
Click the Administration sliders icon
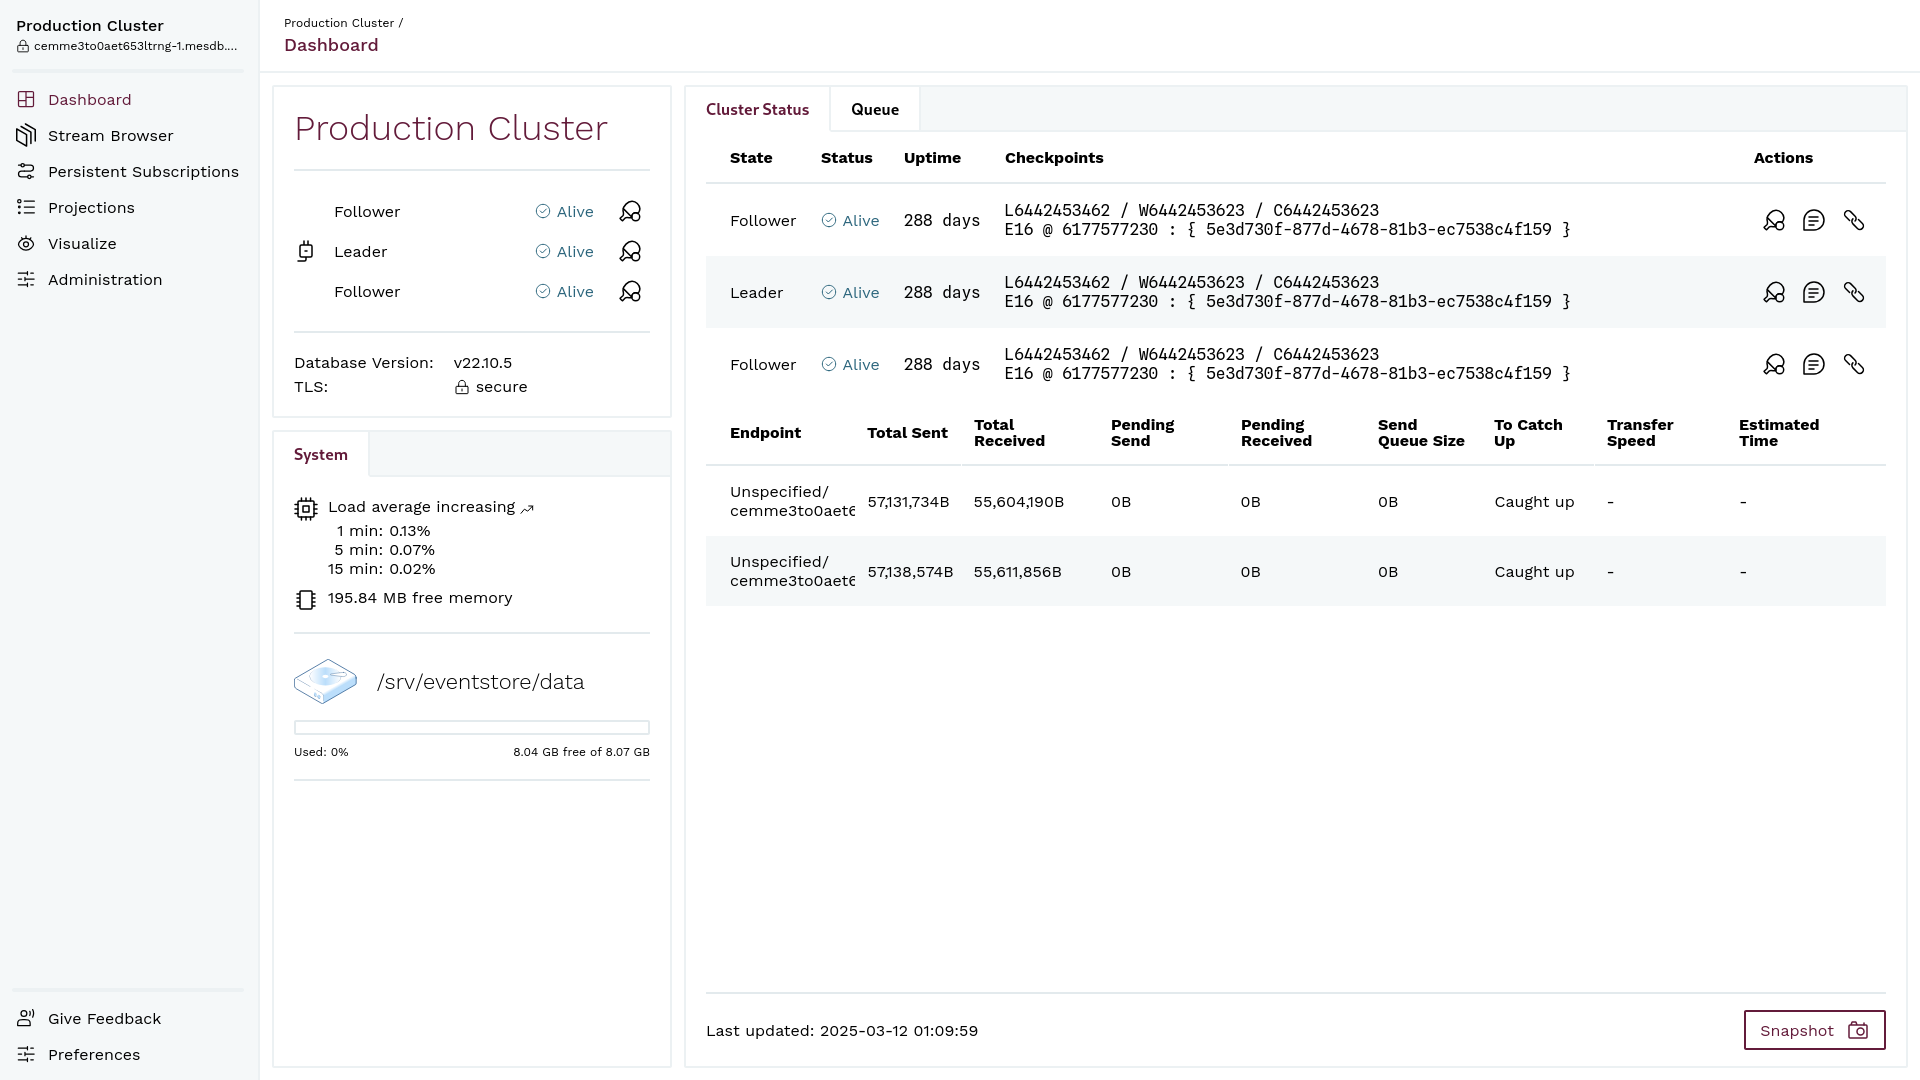(26, 279)
